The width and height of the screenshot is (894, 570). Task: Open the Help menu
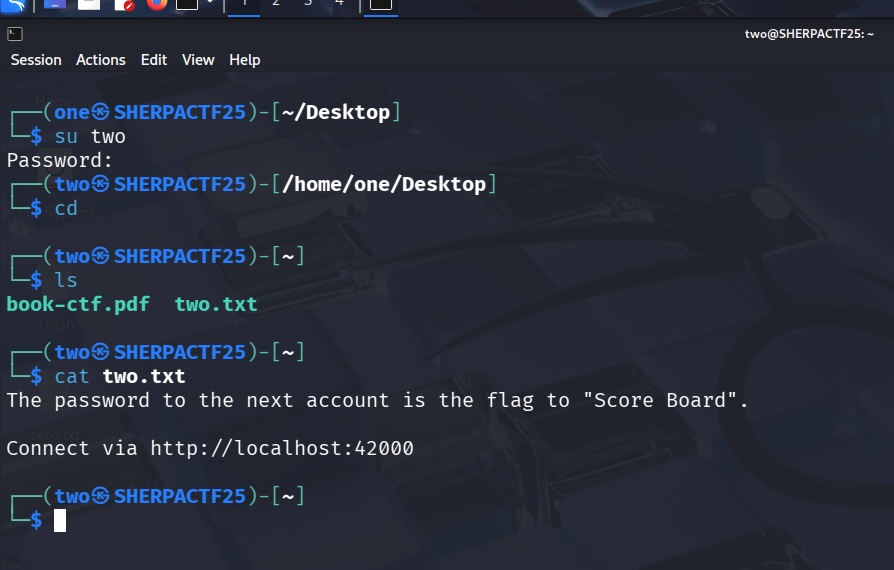click(x=245, y=60)
